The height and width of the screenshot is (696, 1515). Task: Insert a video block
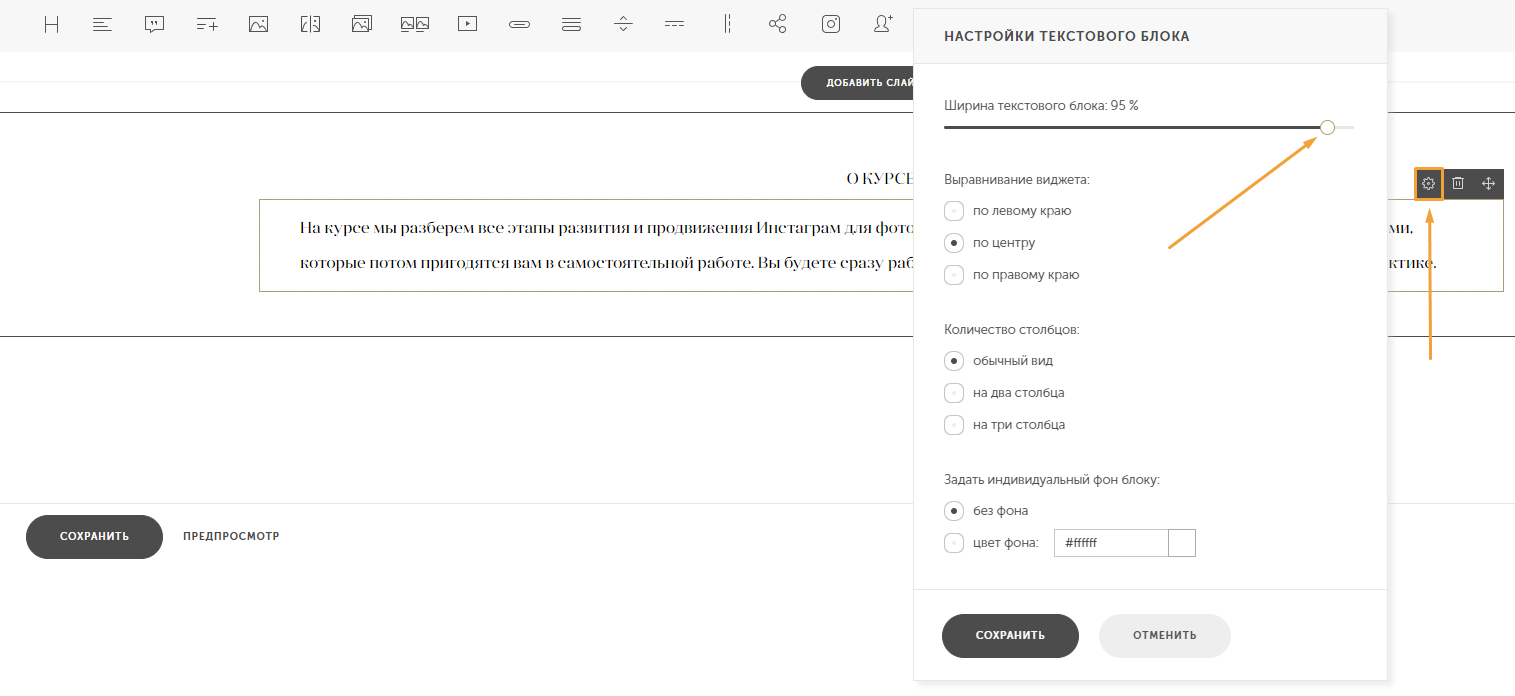(x=467, y=25)
